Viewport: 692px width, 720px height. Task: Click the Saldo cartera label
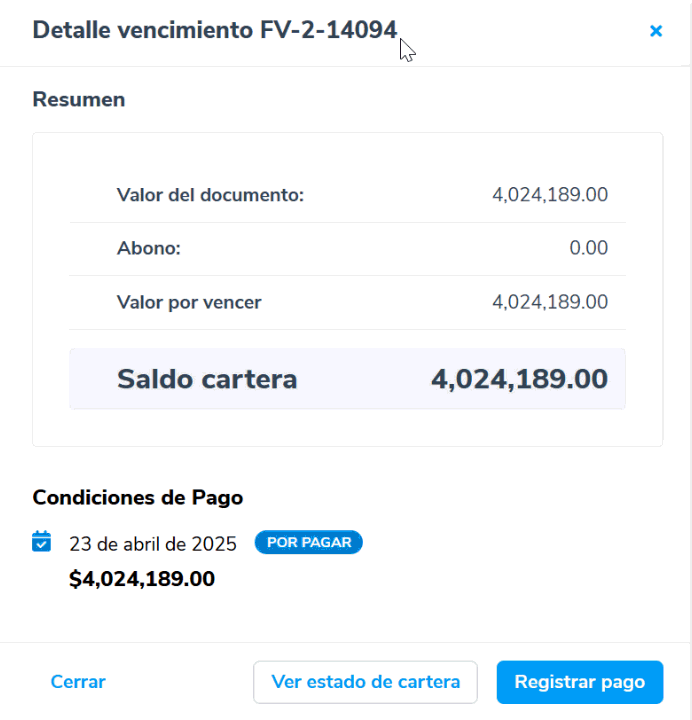pyautogui.click(x=206, y=379)
